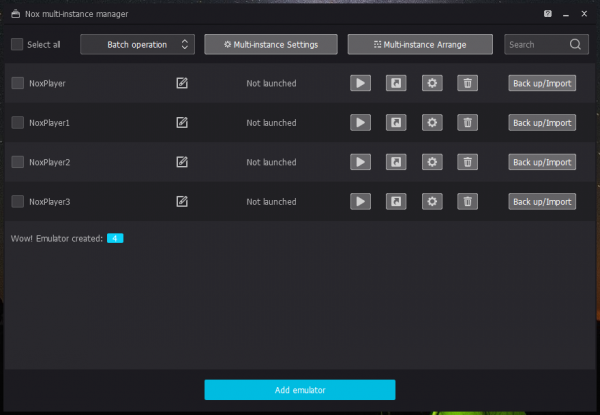Select the NoxPlayer3 checkbox
Screen dimensions: 600x415
tap(17, 201)
